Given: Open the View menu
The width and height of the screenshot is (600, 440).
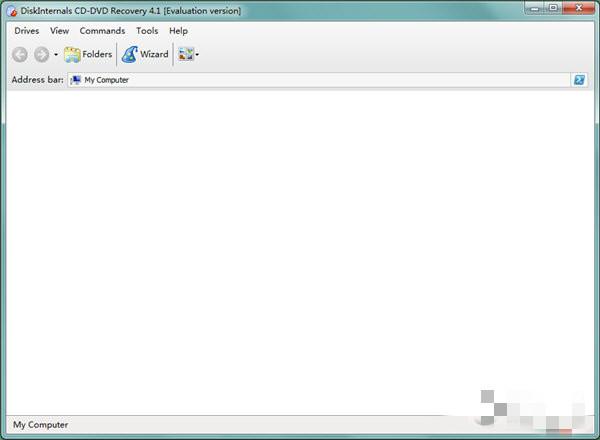Looking at the screenshot, I should pyautogui.click(x=59, y=31).
